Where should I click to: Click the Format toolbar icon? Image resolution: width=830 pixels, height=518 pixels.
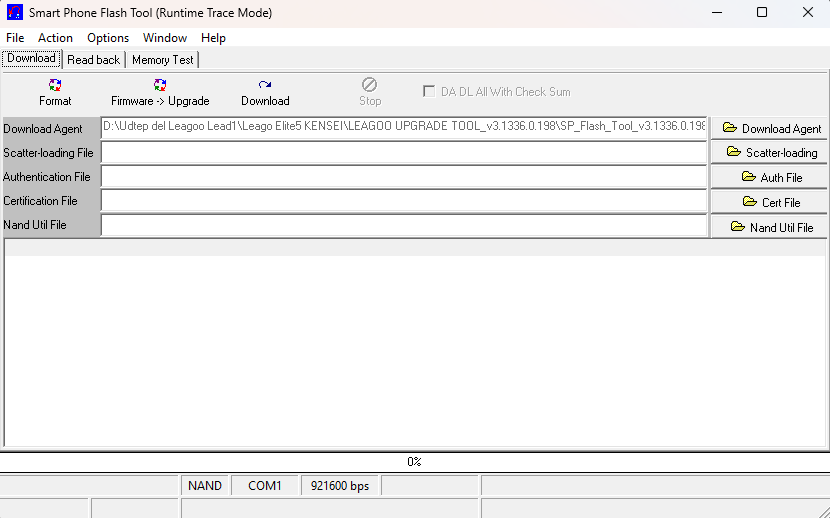[x=55, y=85]
